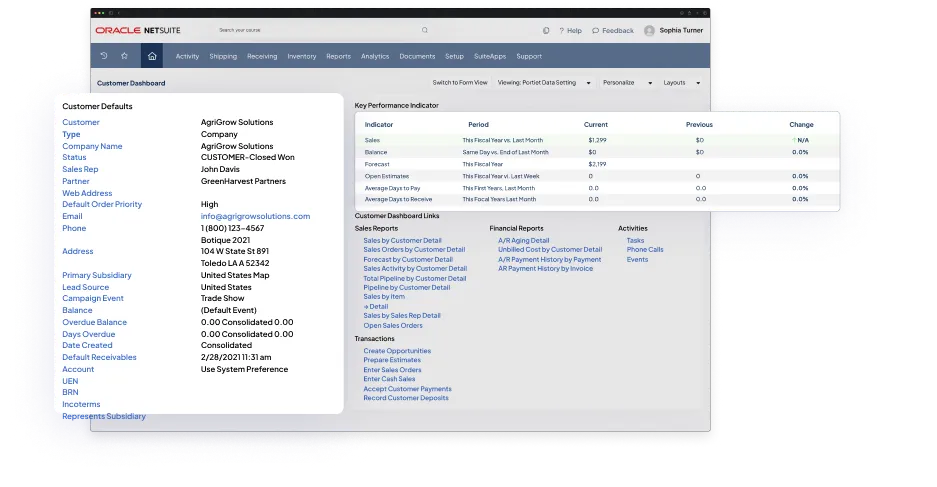Viewport: 937px width, 487px height.
Task: Click the Default Order Priority label
Action: 102,204
